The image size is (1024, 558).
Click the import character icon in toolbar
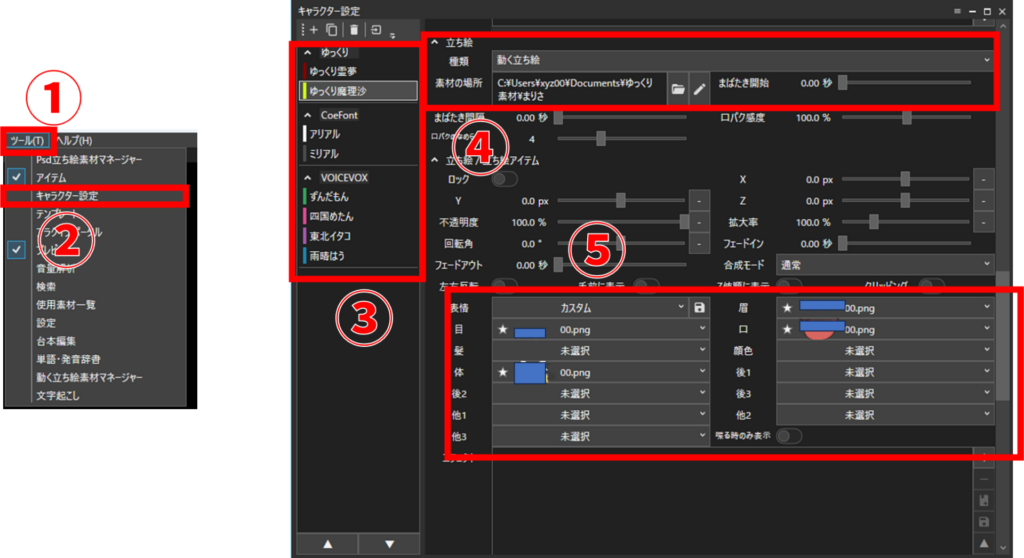coord(376,29)
